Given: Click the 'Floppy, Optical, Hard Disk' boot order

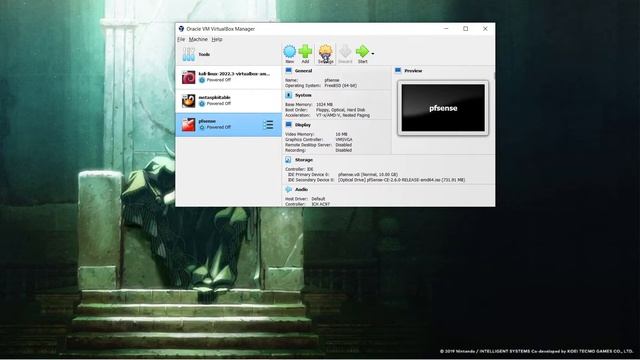Looking at the screenshot, I should 340,110.
